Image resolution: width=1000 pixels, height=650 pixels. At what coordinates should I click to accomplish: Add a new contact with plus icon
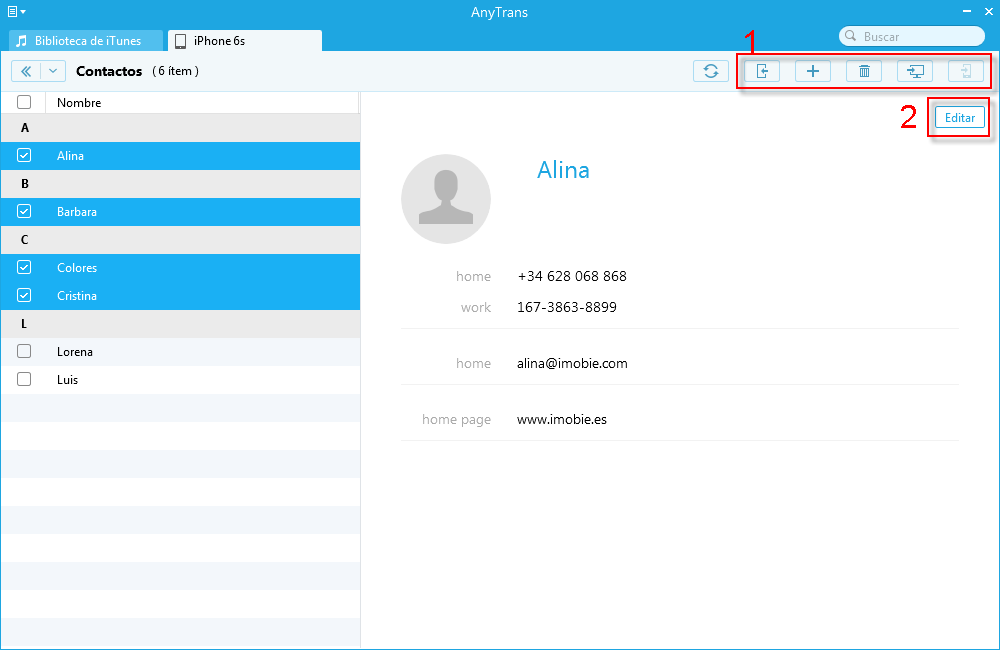[x=812, y=71]
